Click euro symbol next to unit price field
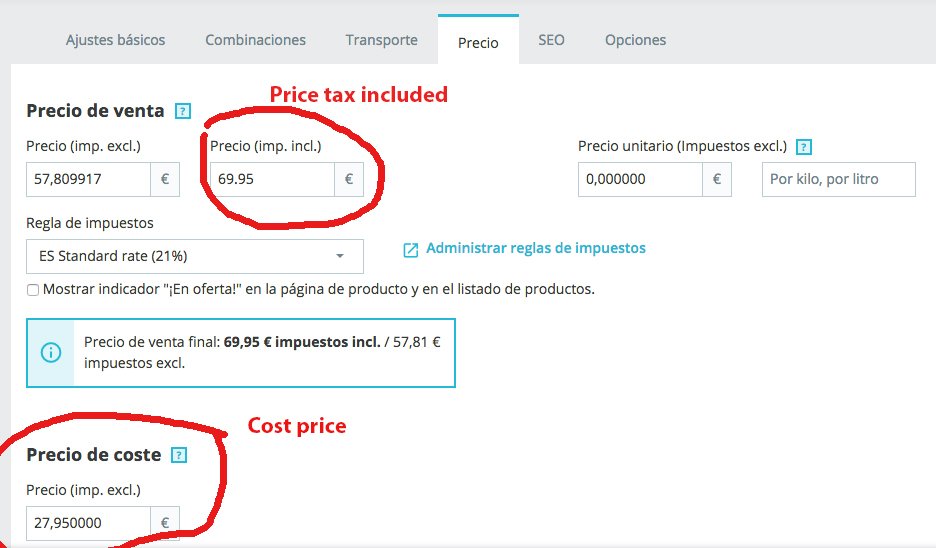Viewport: 936px width, 548px height. coord(717,179)
